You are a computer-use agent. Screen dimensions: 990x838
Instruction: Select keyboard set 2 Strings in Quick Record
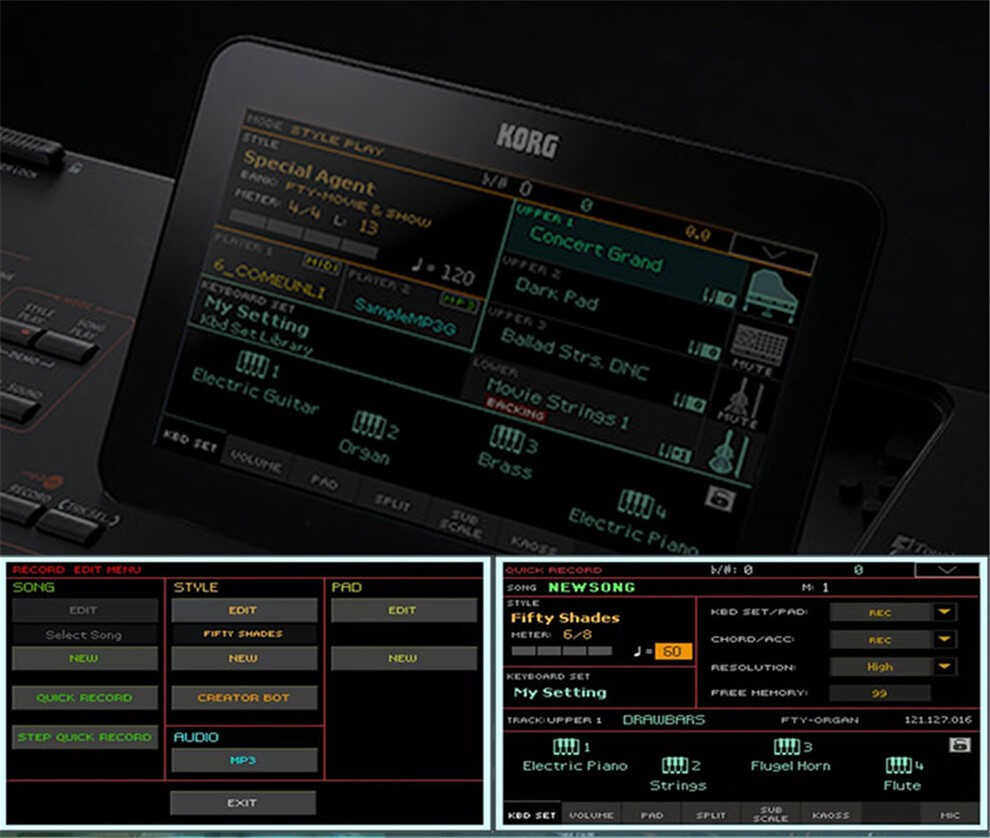(x=679, y=775)
